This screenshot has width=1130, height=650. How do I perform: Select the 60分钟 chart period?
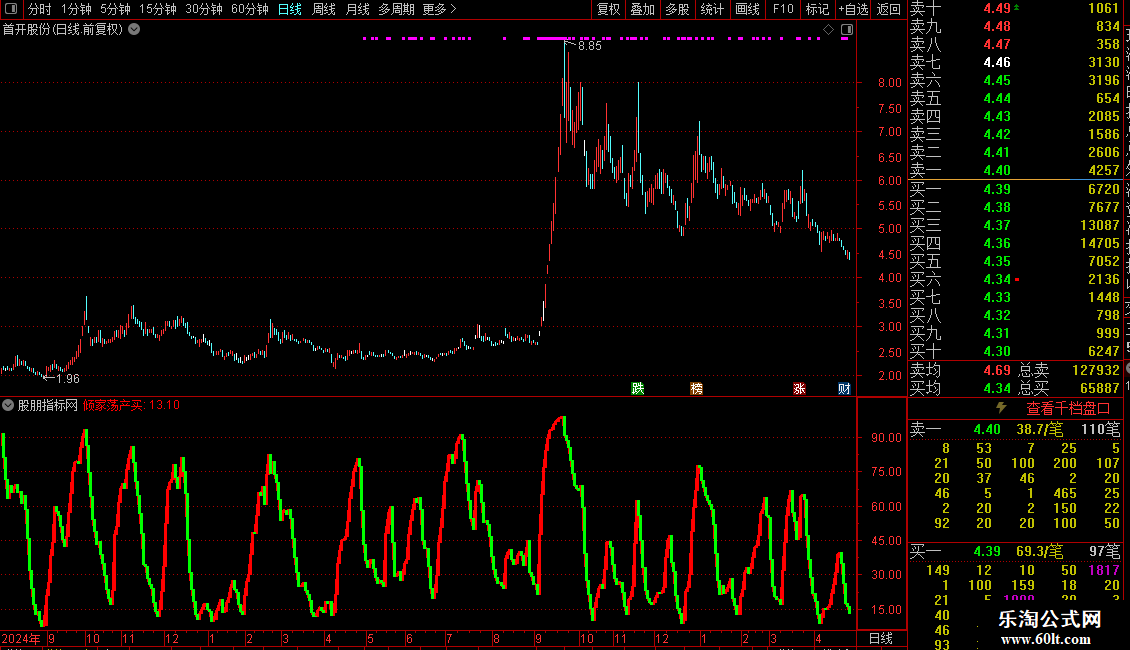pos(250,9)
